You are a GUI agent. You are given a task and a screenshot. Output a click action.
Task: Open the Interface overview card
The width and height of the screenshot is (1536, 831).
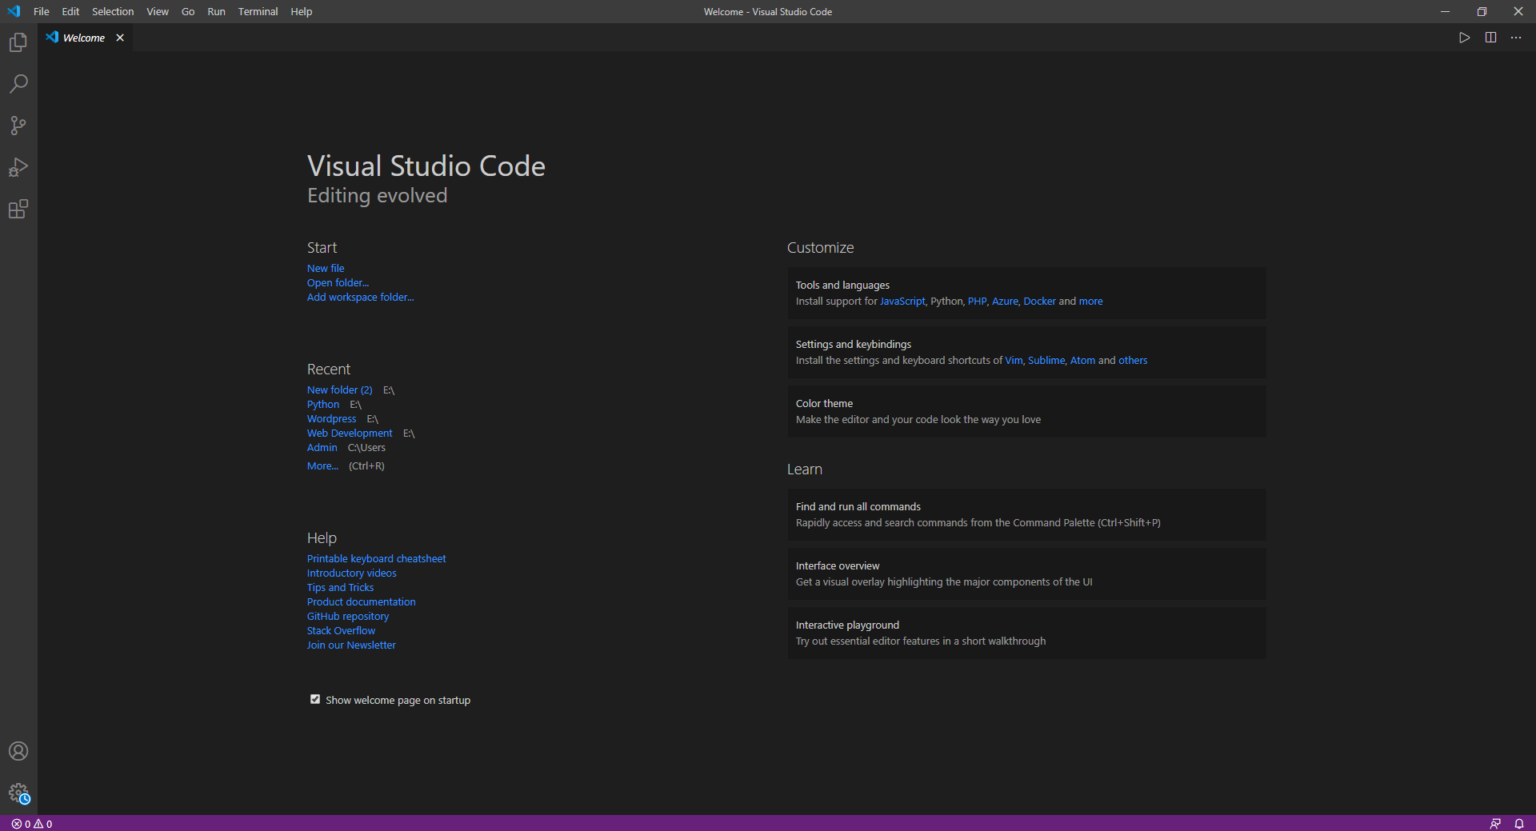(x=1026, y=573)
